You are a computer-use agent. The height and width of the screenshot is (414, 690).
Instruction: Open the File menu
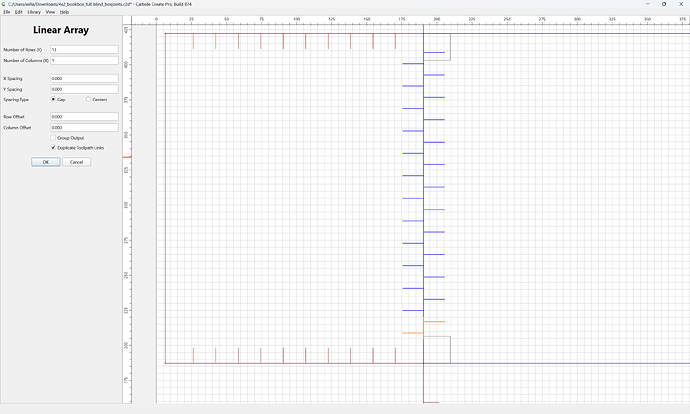pyautogui.click(x=7, y=12)
